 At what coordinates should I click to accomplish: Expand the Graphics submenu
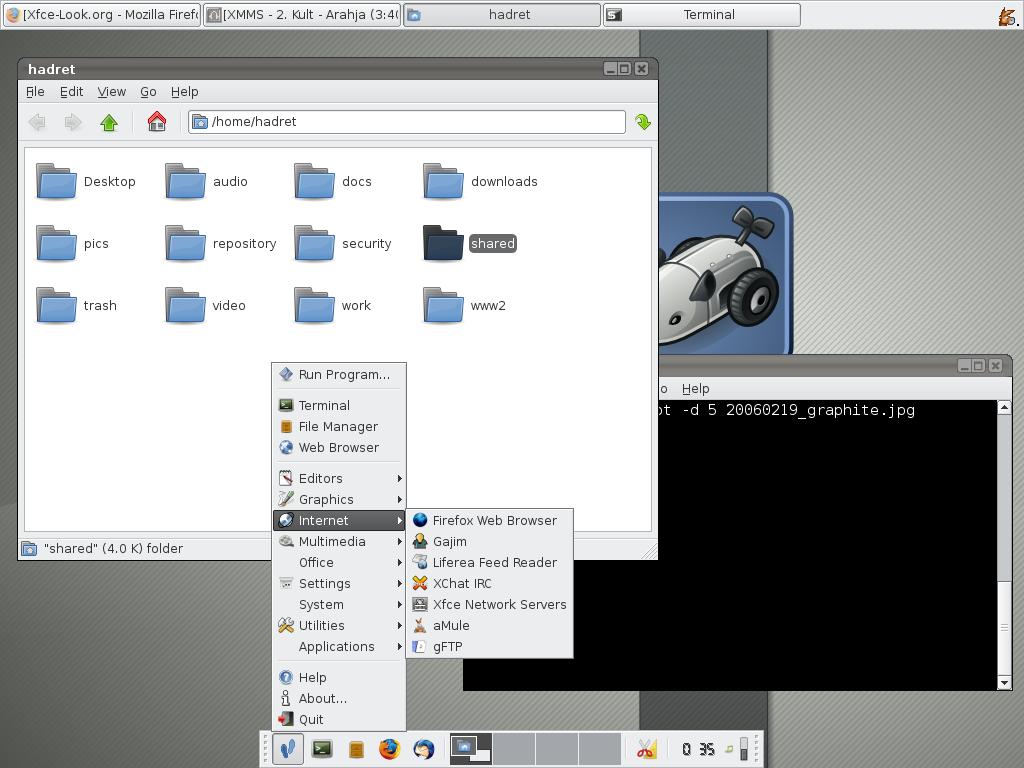tap(340, 500)
